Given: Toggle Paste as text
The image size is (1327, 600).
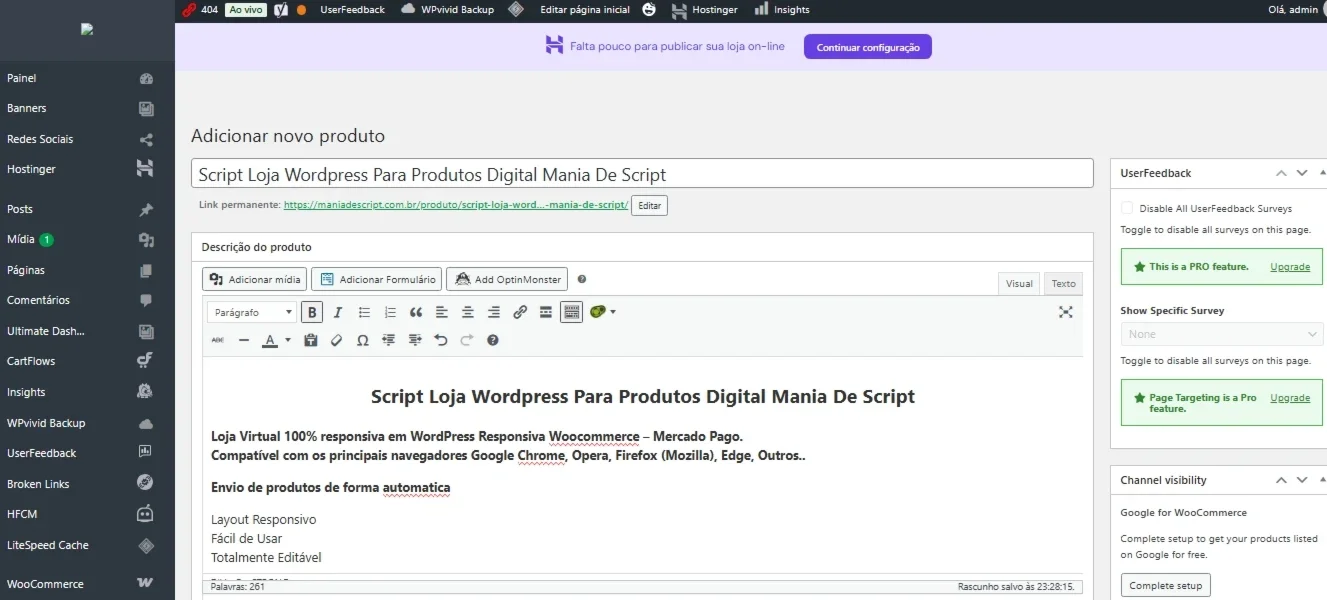Looking at the screenshot, I should [x=311, y=340].
